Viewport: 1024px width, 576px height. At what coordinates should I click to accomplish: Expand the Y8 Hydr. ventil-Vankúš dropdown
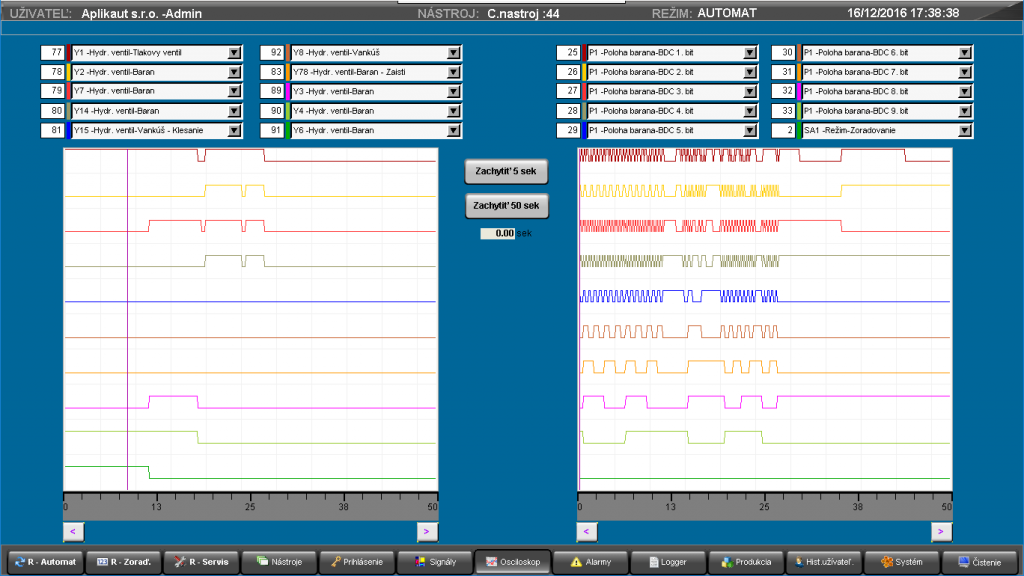454,53
